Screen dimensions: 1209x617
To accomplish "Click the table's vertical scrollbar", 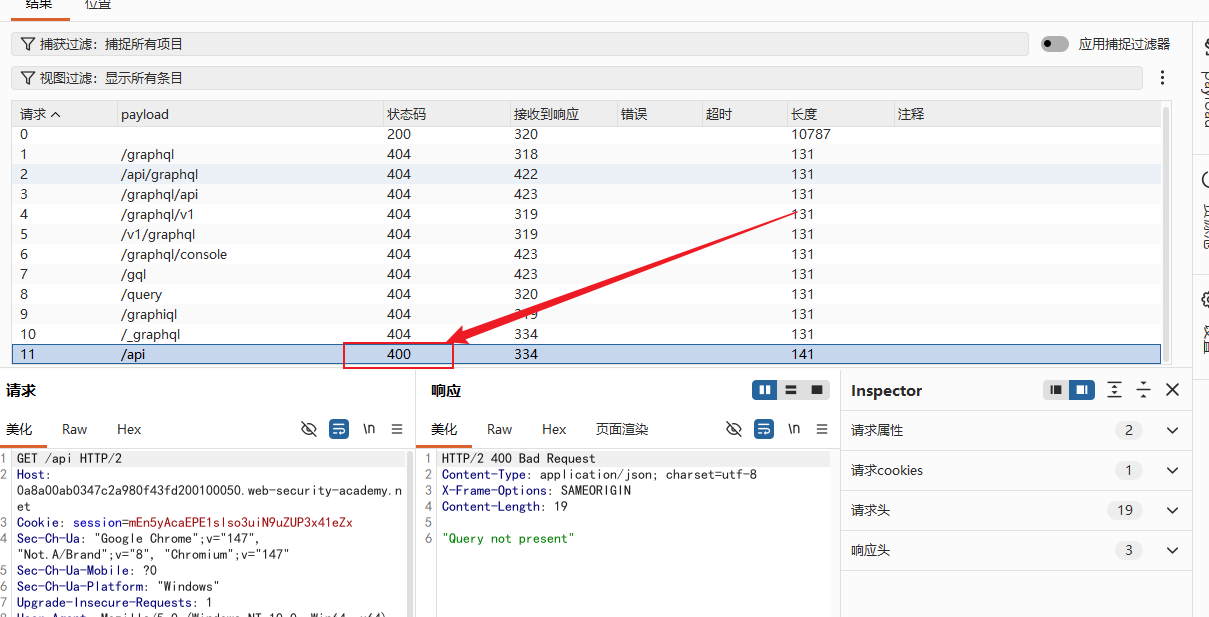I will [x=1166, y=234].
